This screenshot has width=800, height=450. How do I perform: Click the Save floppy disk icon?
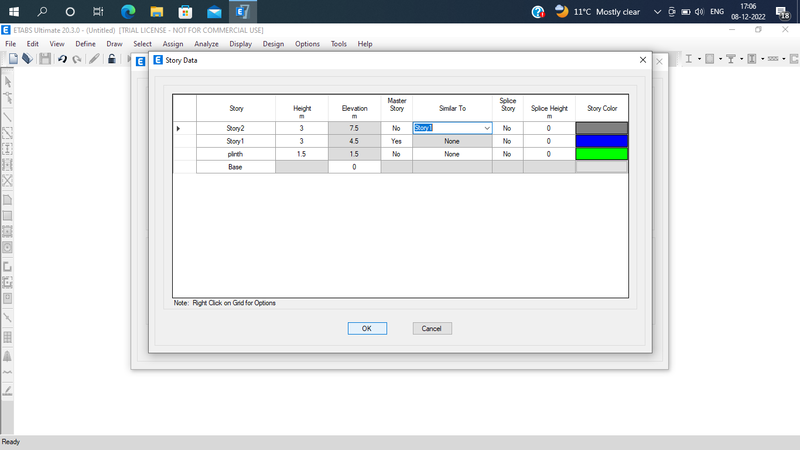[45, 59]
